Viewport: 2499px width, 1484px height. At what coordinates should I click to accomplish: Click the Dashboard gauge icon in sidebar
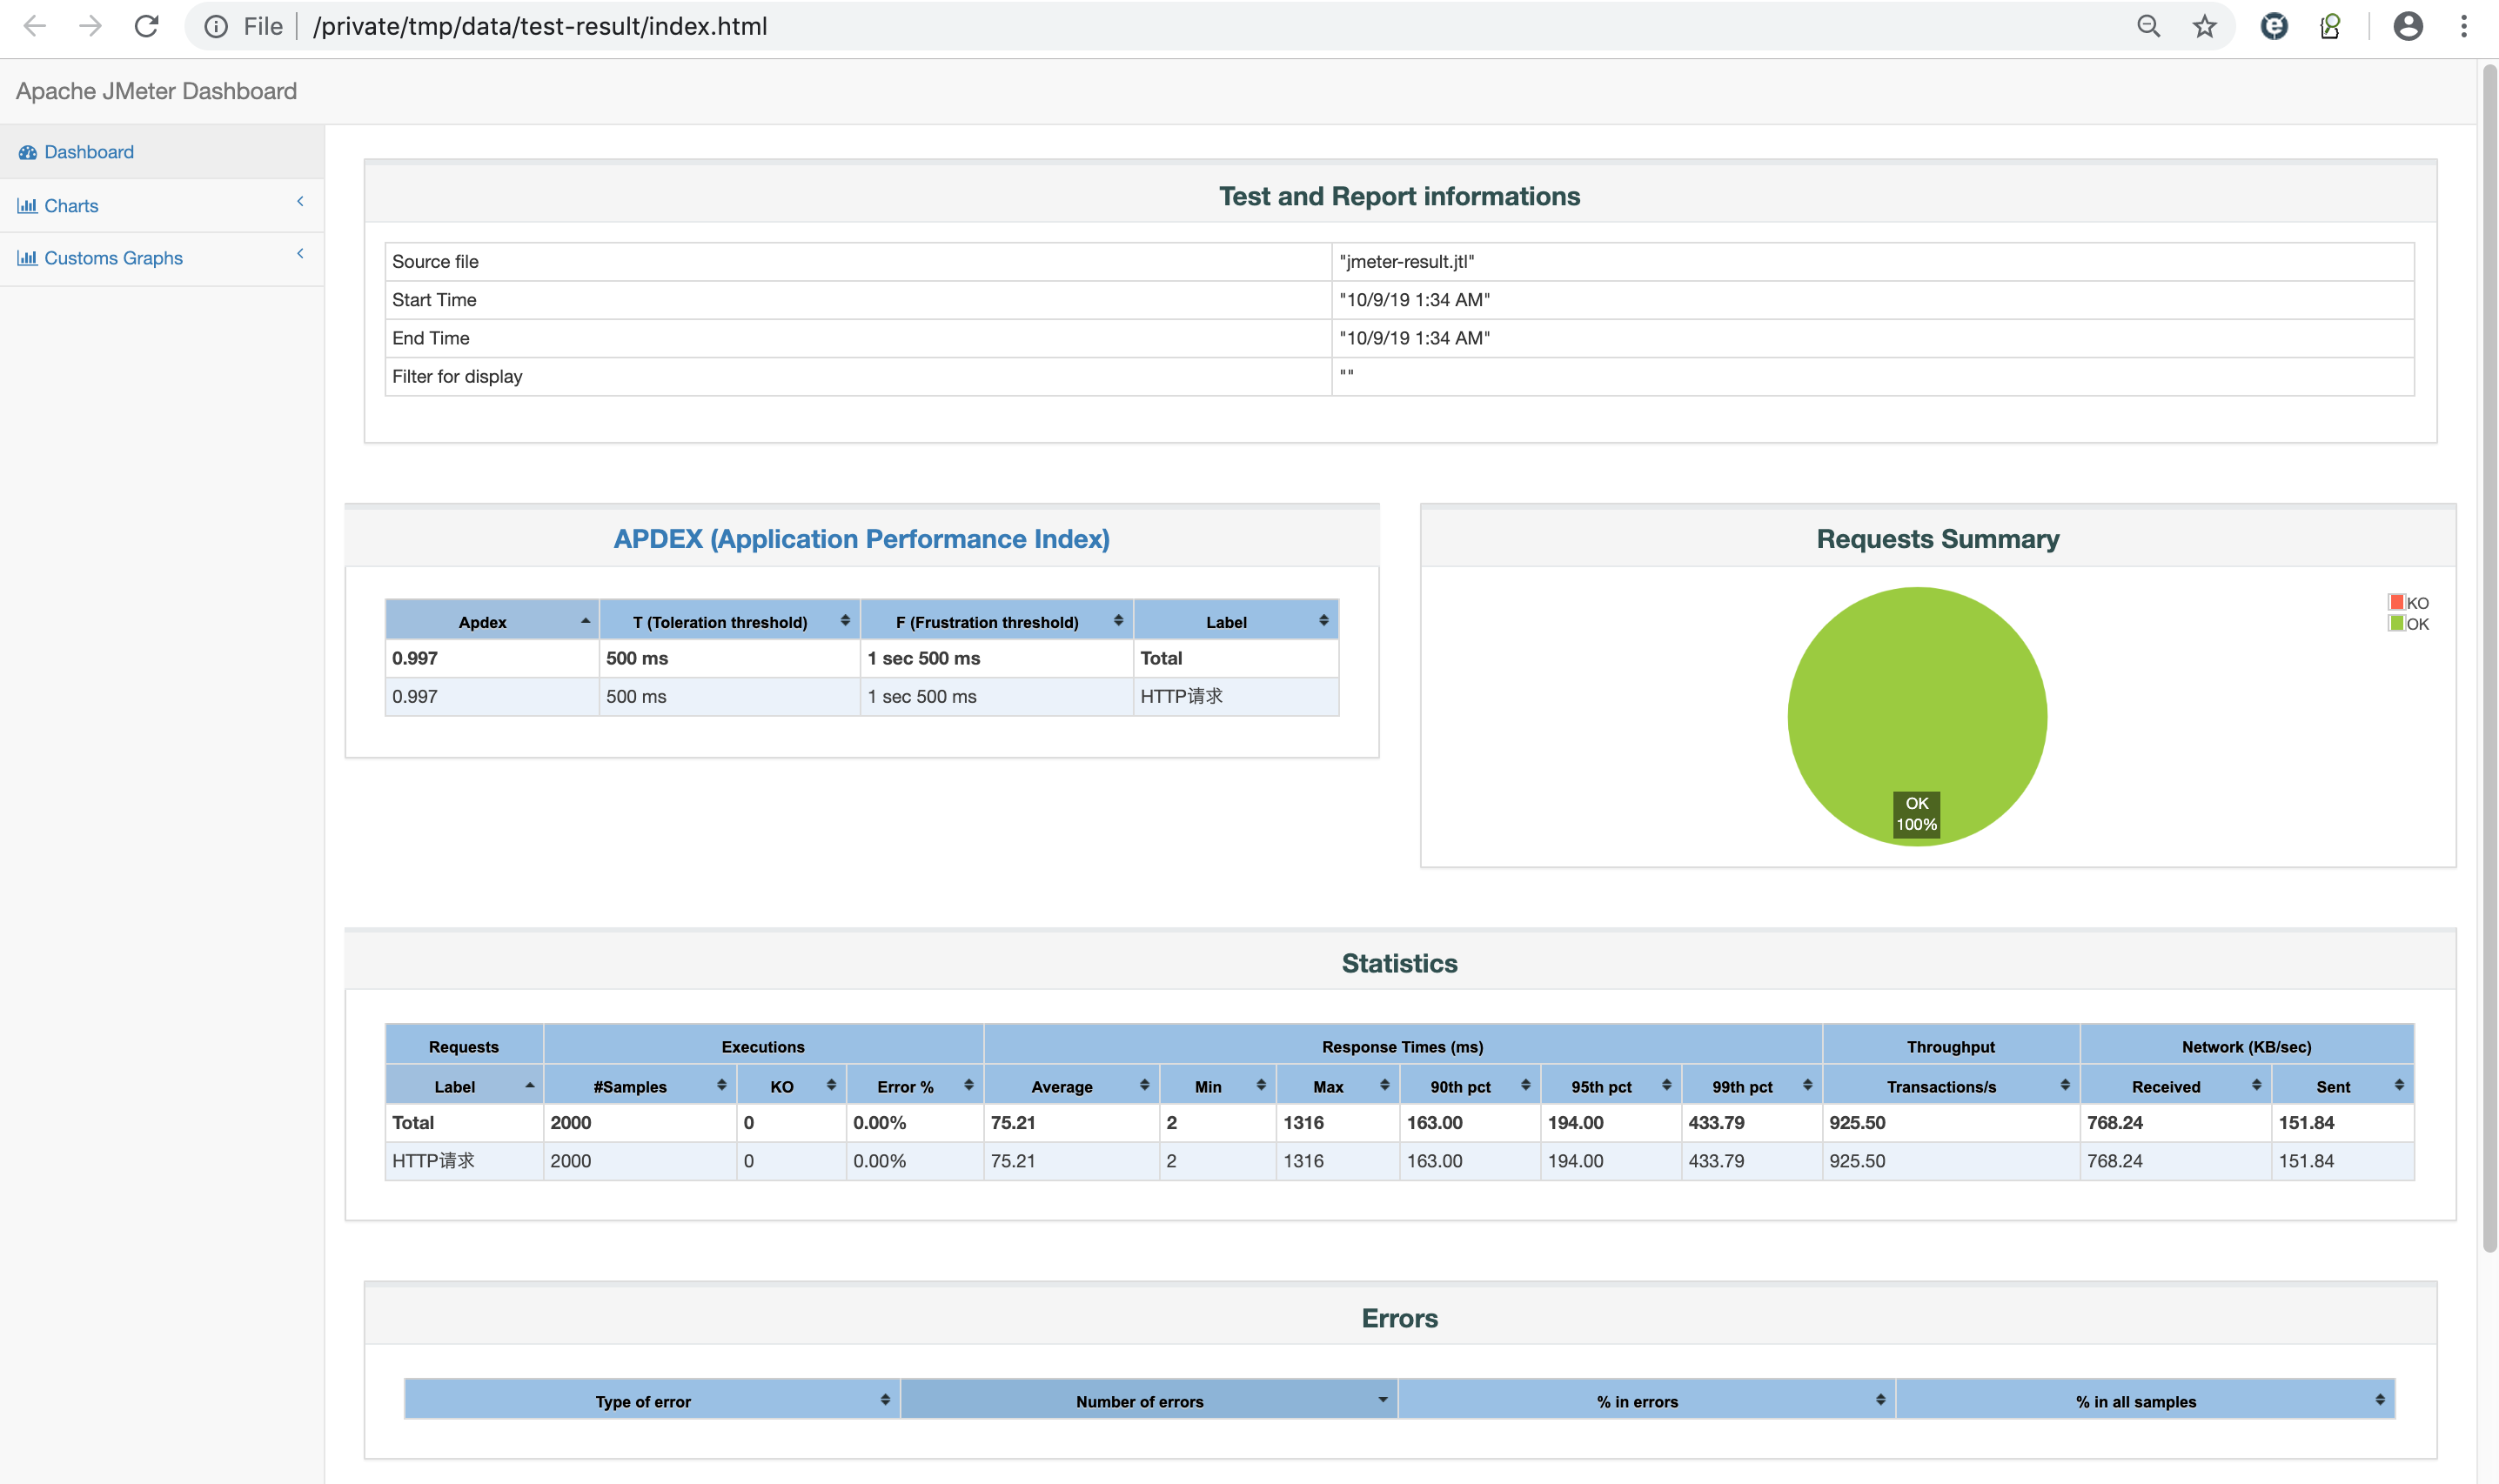point(27,152)
